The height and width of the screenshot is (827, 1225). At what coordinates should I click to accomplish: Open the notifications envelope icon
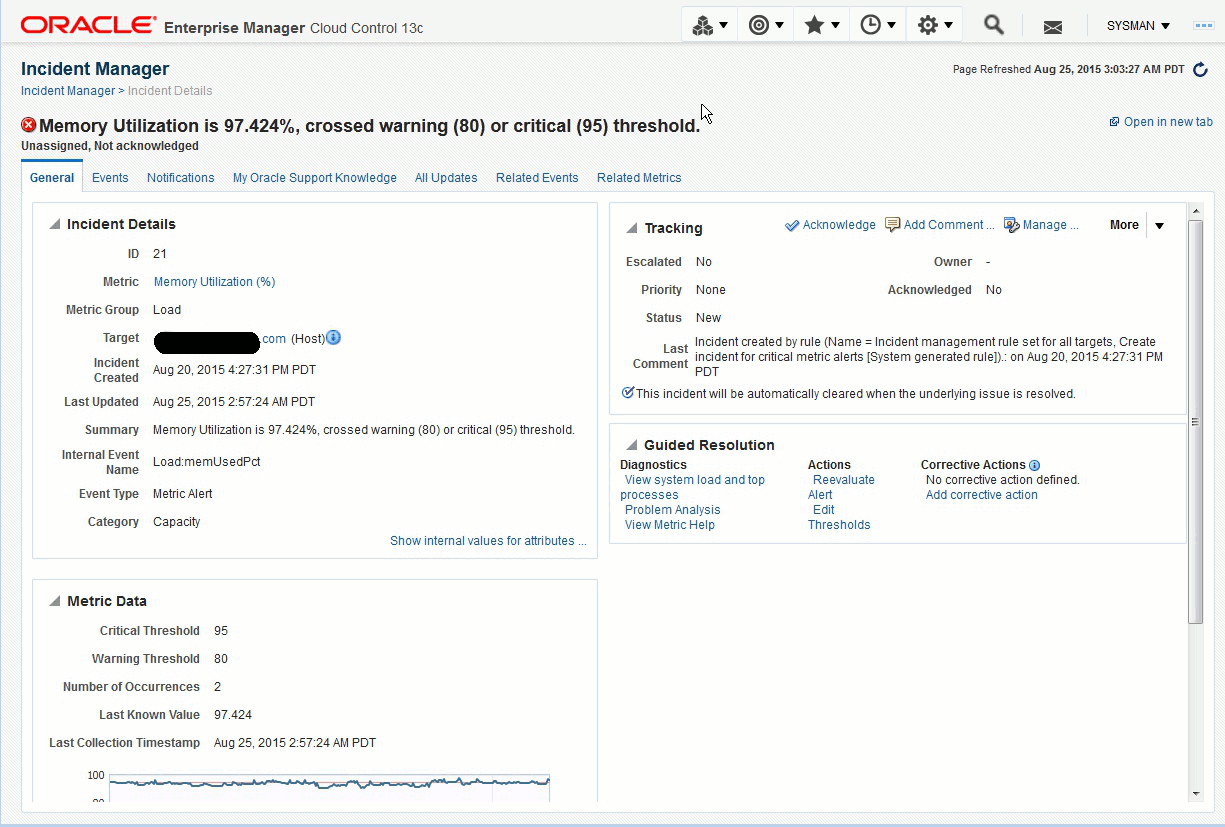click(x=1052, y=27)
